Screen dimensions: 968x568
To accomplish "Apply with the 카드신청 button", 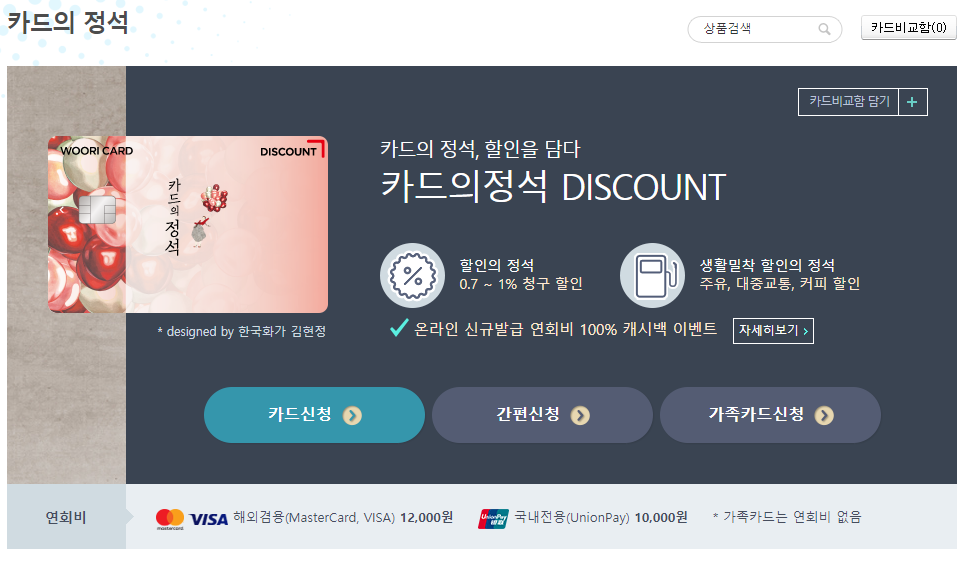I will click(x=314, y=415).
